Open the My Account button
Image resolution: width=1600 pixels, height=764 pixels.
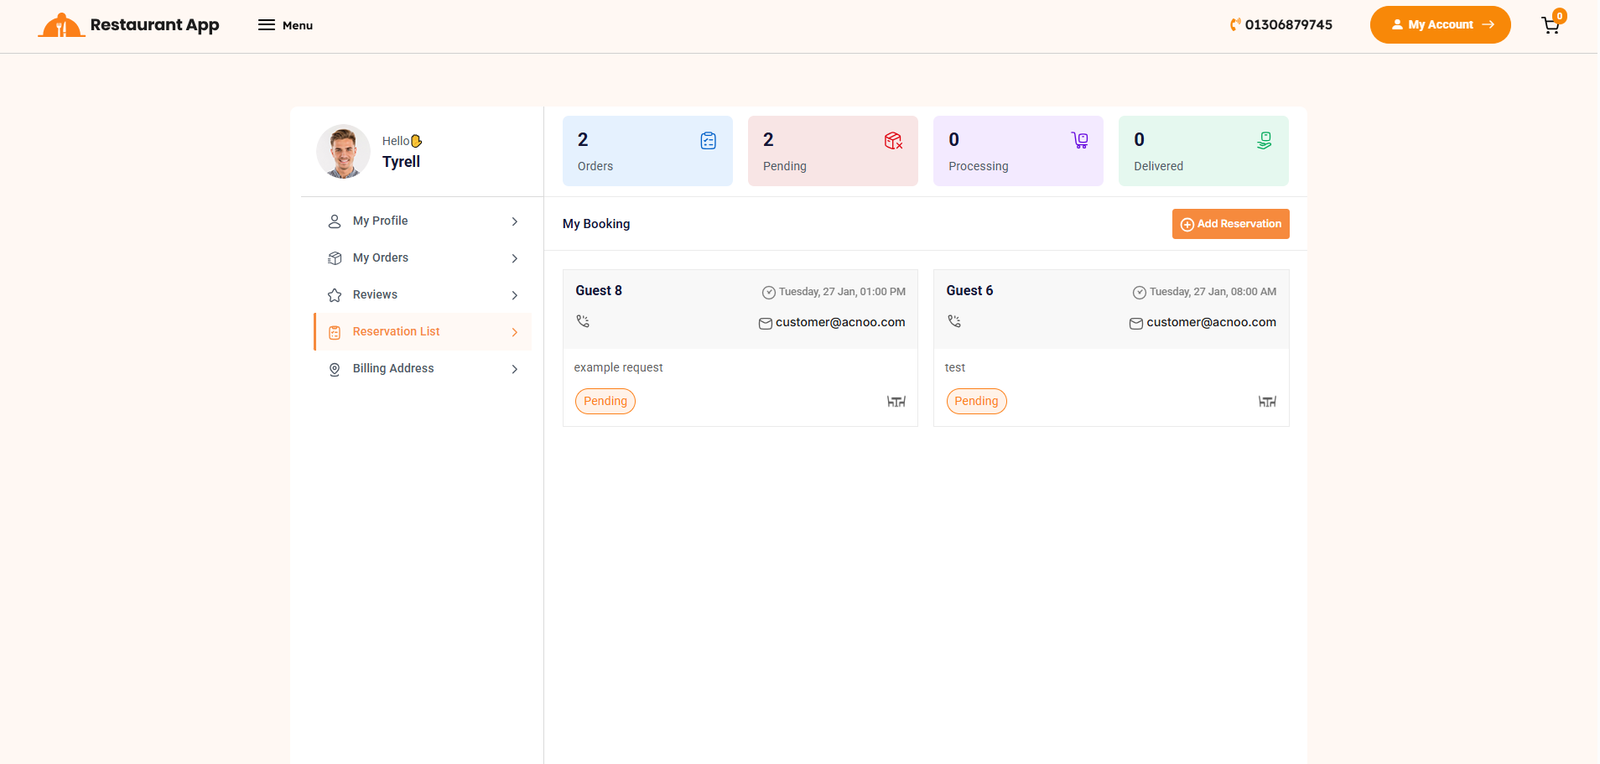point(1439,25)
